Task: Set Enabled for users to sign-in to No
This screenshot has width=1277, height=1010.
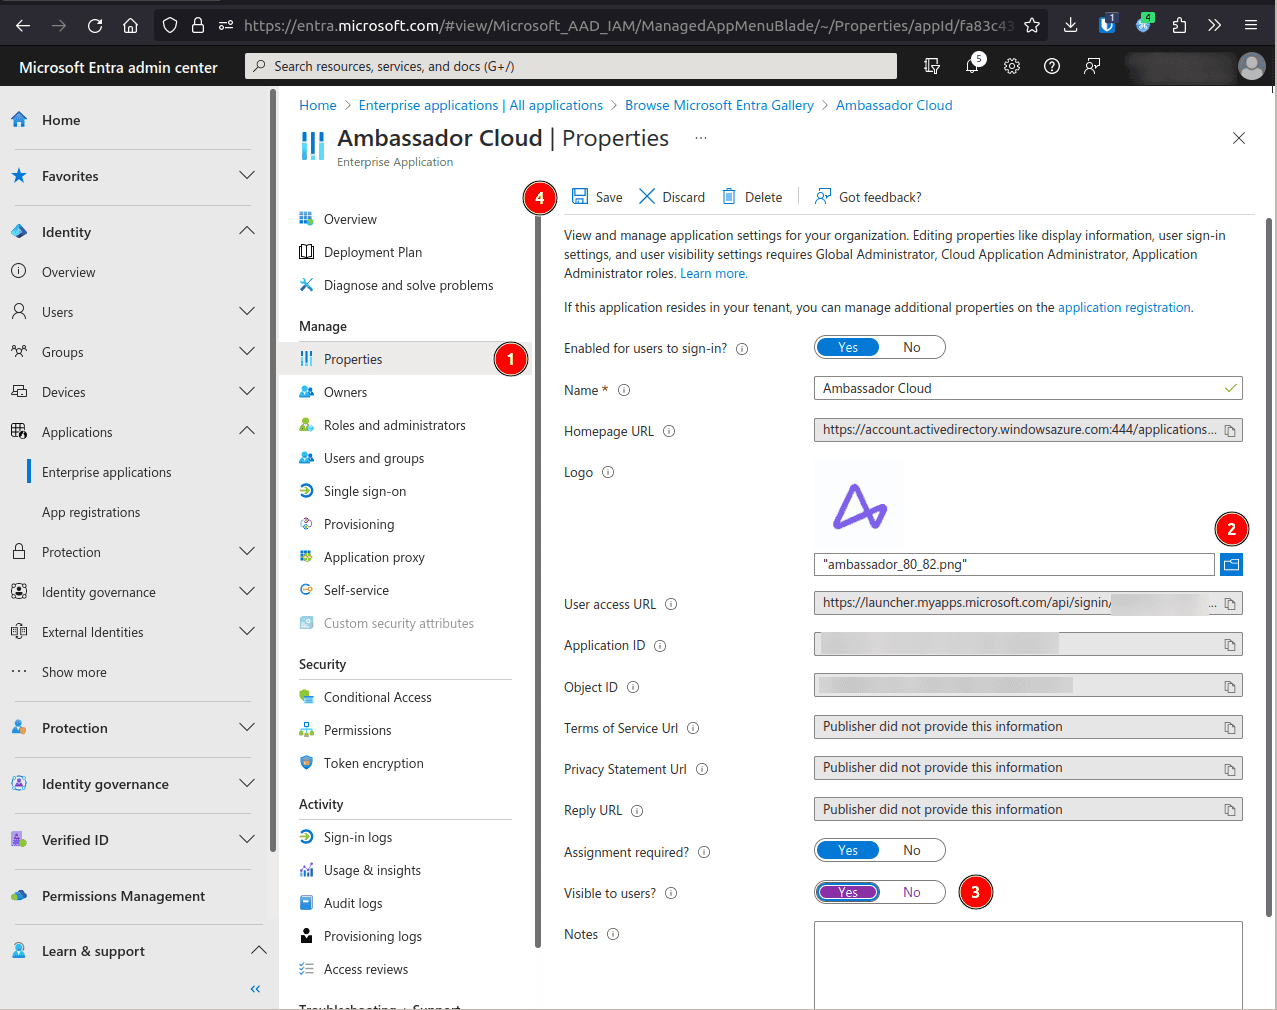Action: tap(912, 347)
